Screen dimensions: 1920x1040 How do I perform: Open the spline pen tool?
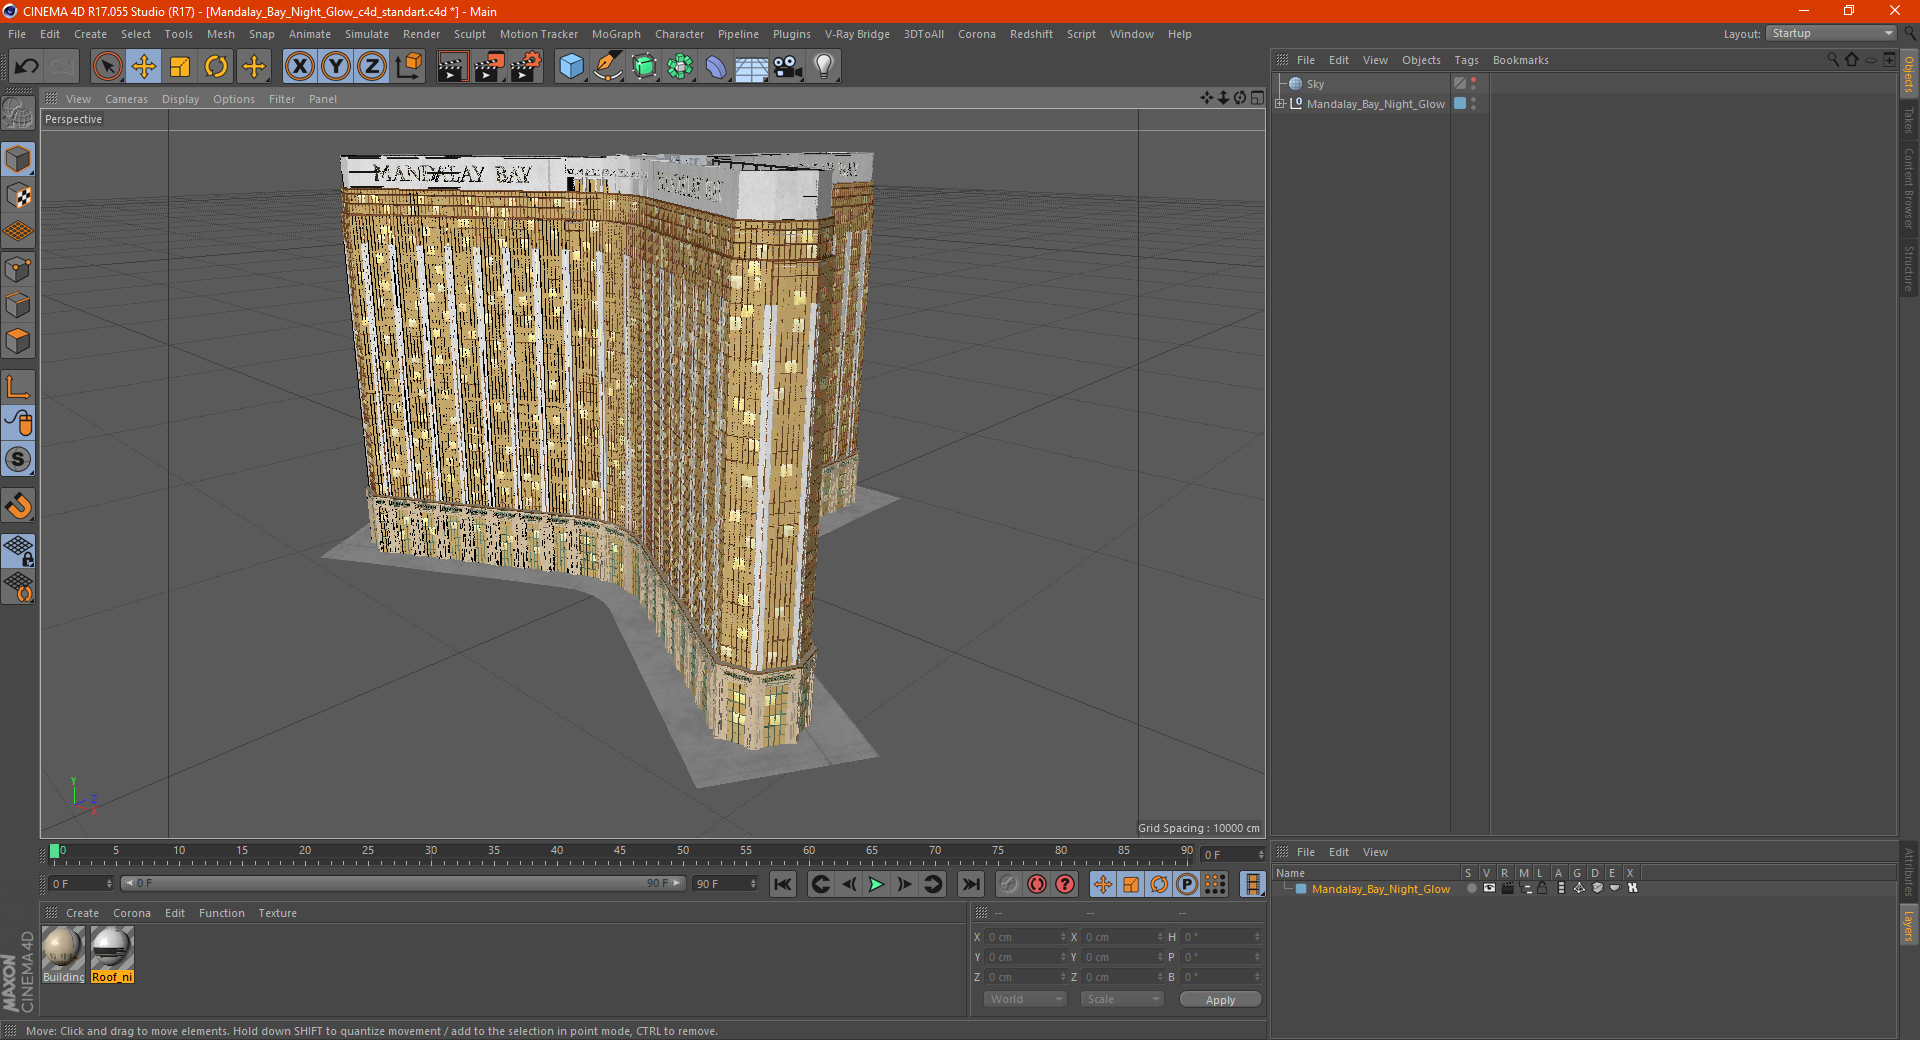[x=608, y=67]
